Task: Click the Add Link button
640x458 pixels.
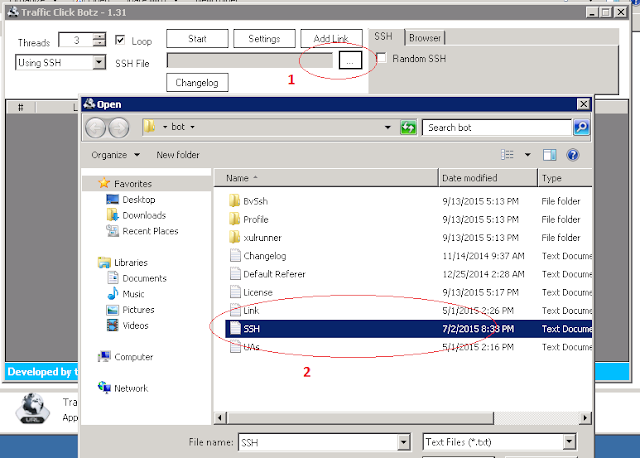Action: [331, 39]
